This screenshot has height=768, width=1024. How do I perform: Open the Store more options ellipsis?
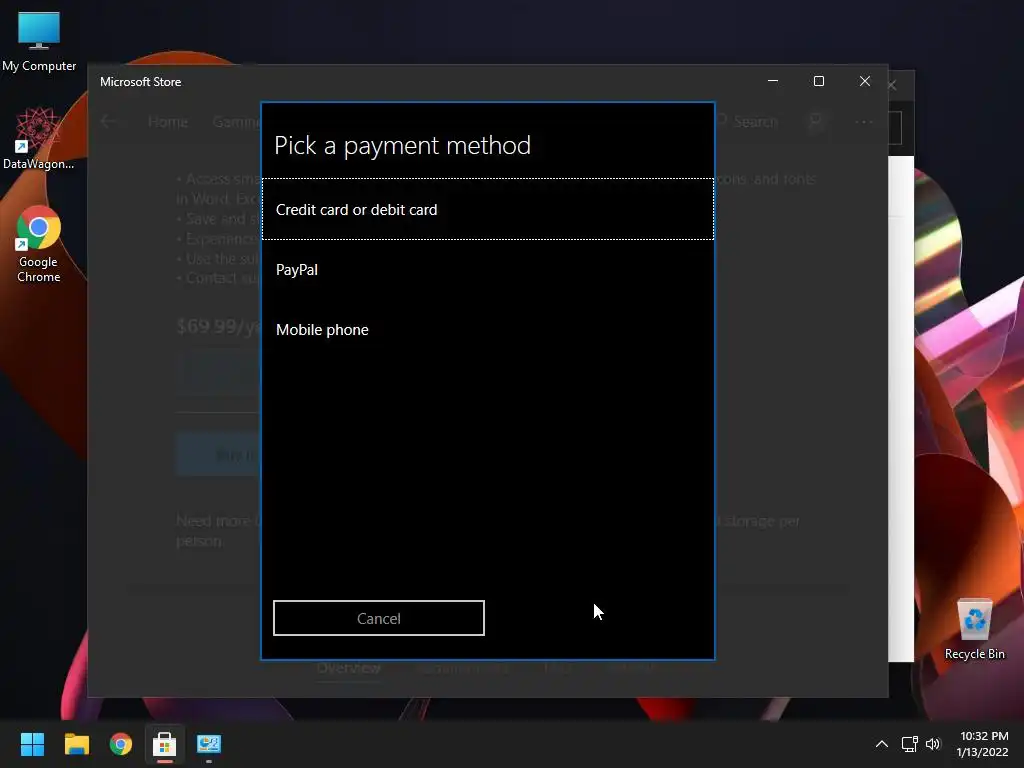pyautogui.click(x=864, y=121)
